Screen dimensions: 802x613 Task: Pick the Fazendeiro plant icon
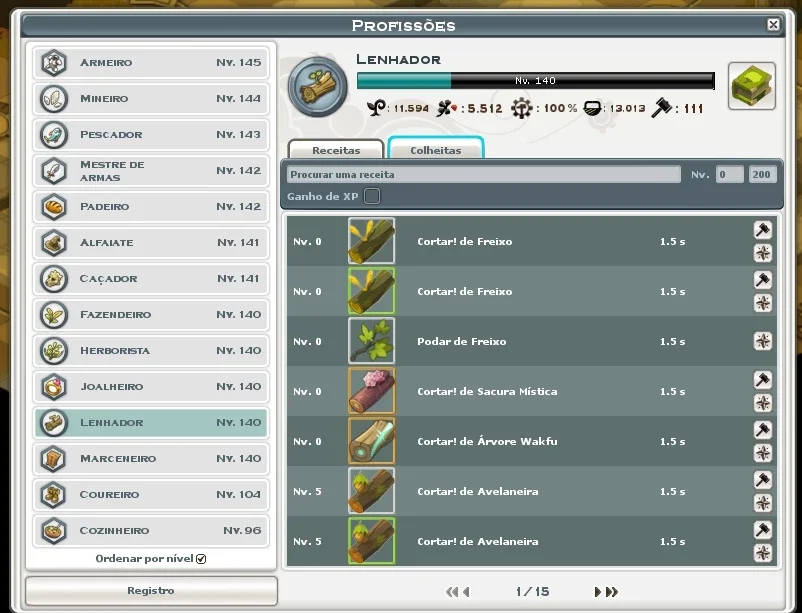tap(54, 314)
